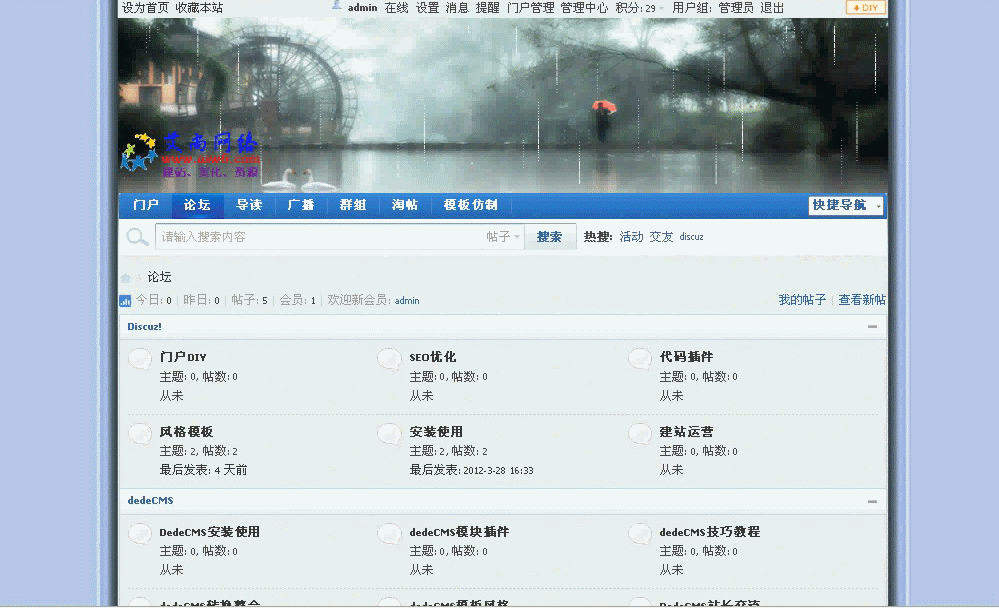
Task: Click the site logo on the banner
Action: (x=190, y=154)
